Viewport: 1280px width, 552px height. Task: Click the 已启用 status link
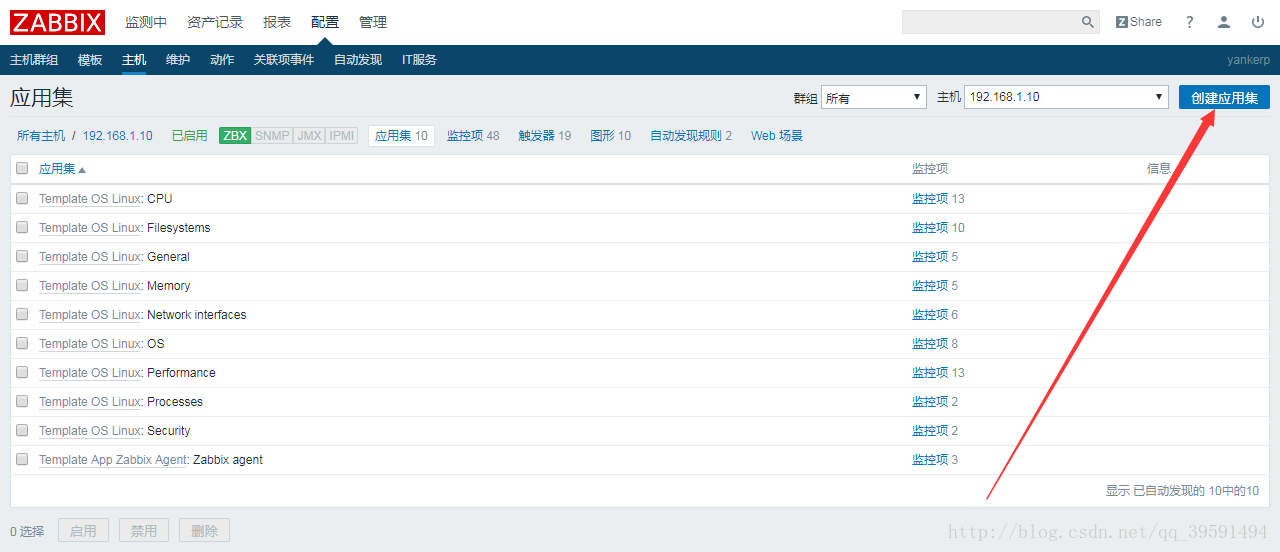pos(189,136)
